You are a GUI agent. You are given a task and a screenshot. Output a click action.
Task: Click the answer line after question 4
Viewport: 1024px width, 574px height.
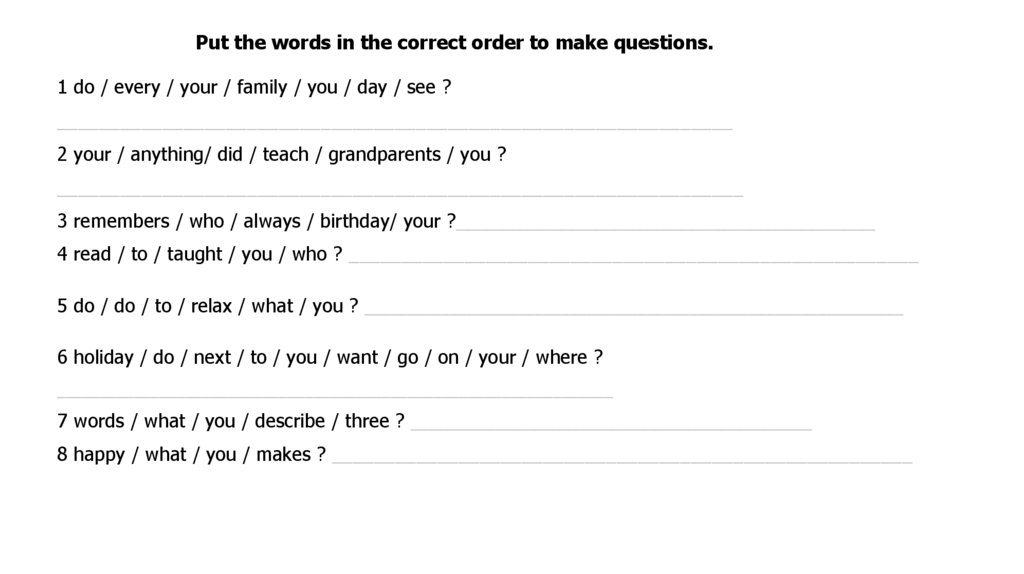[x=633, y=262]
